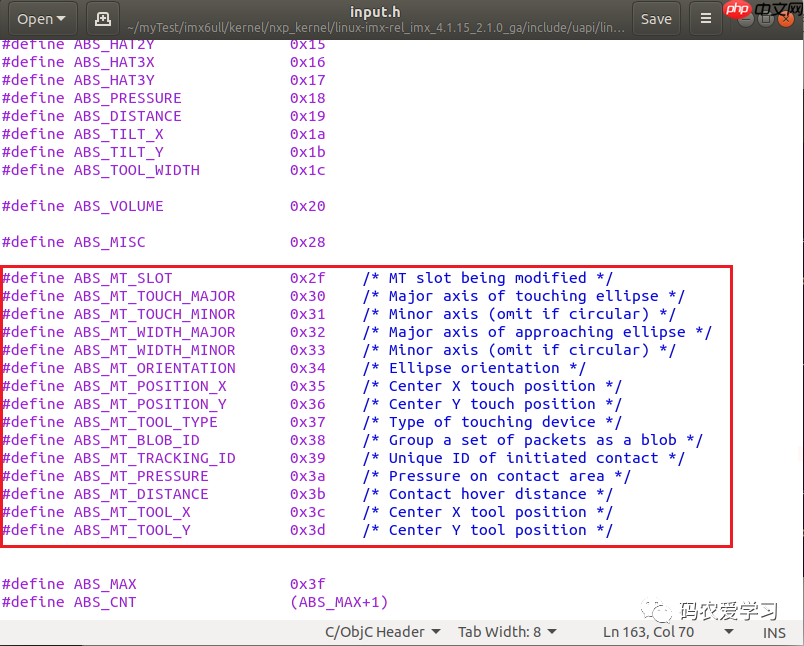The width and height of the screenshot is (804, 646).
Task: Click ABS_MT_POSITION_X identifier
Action: click(150, 386)
